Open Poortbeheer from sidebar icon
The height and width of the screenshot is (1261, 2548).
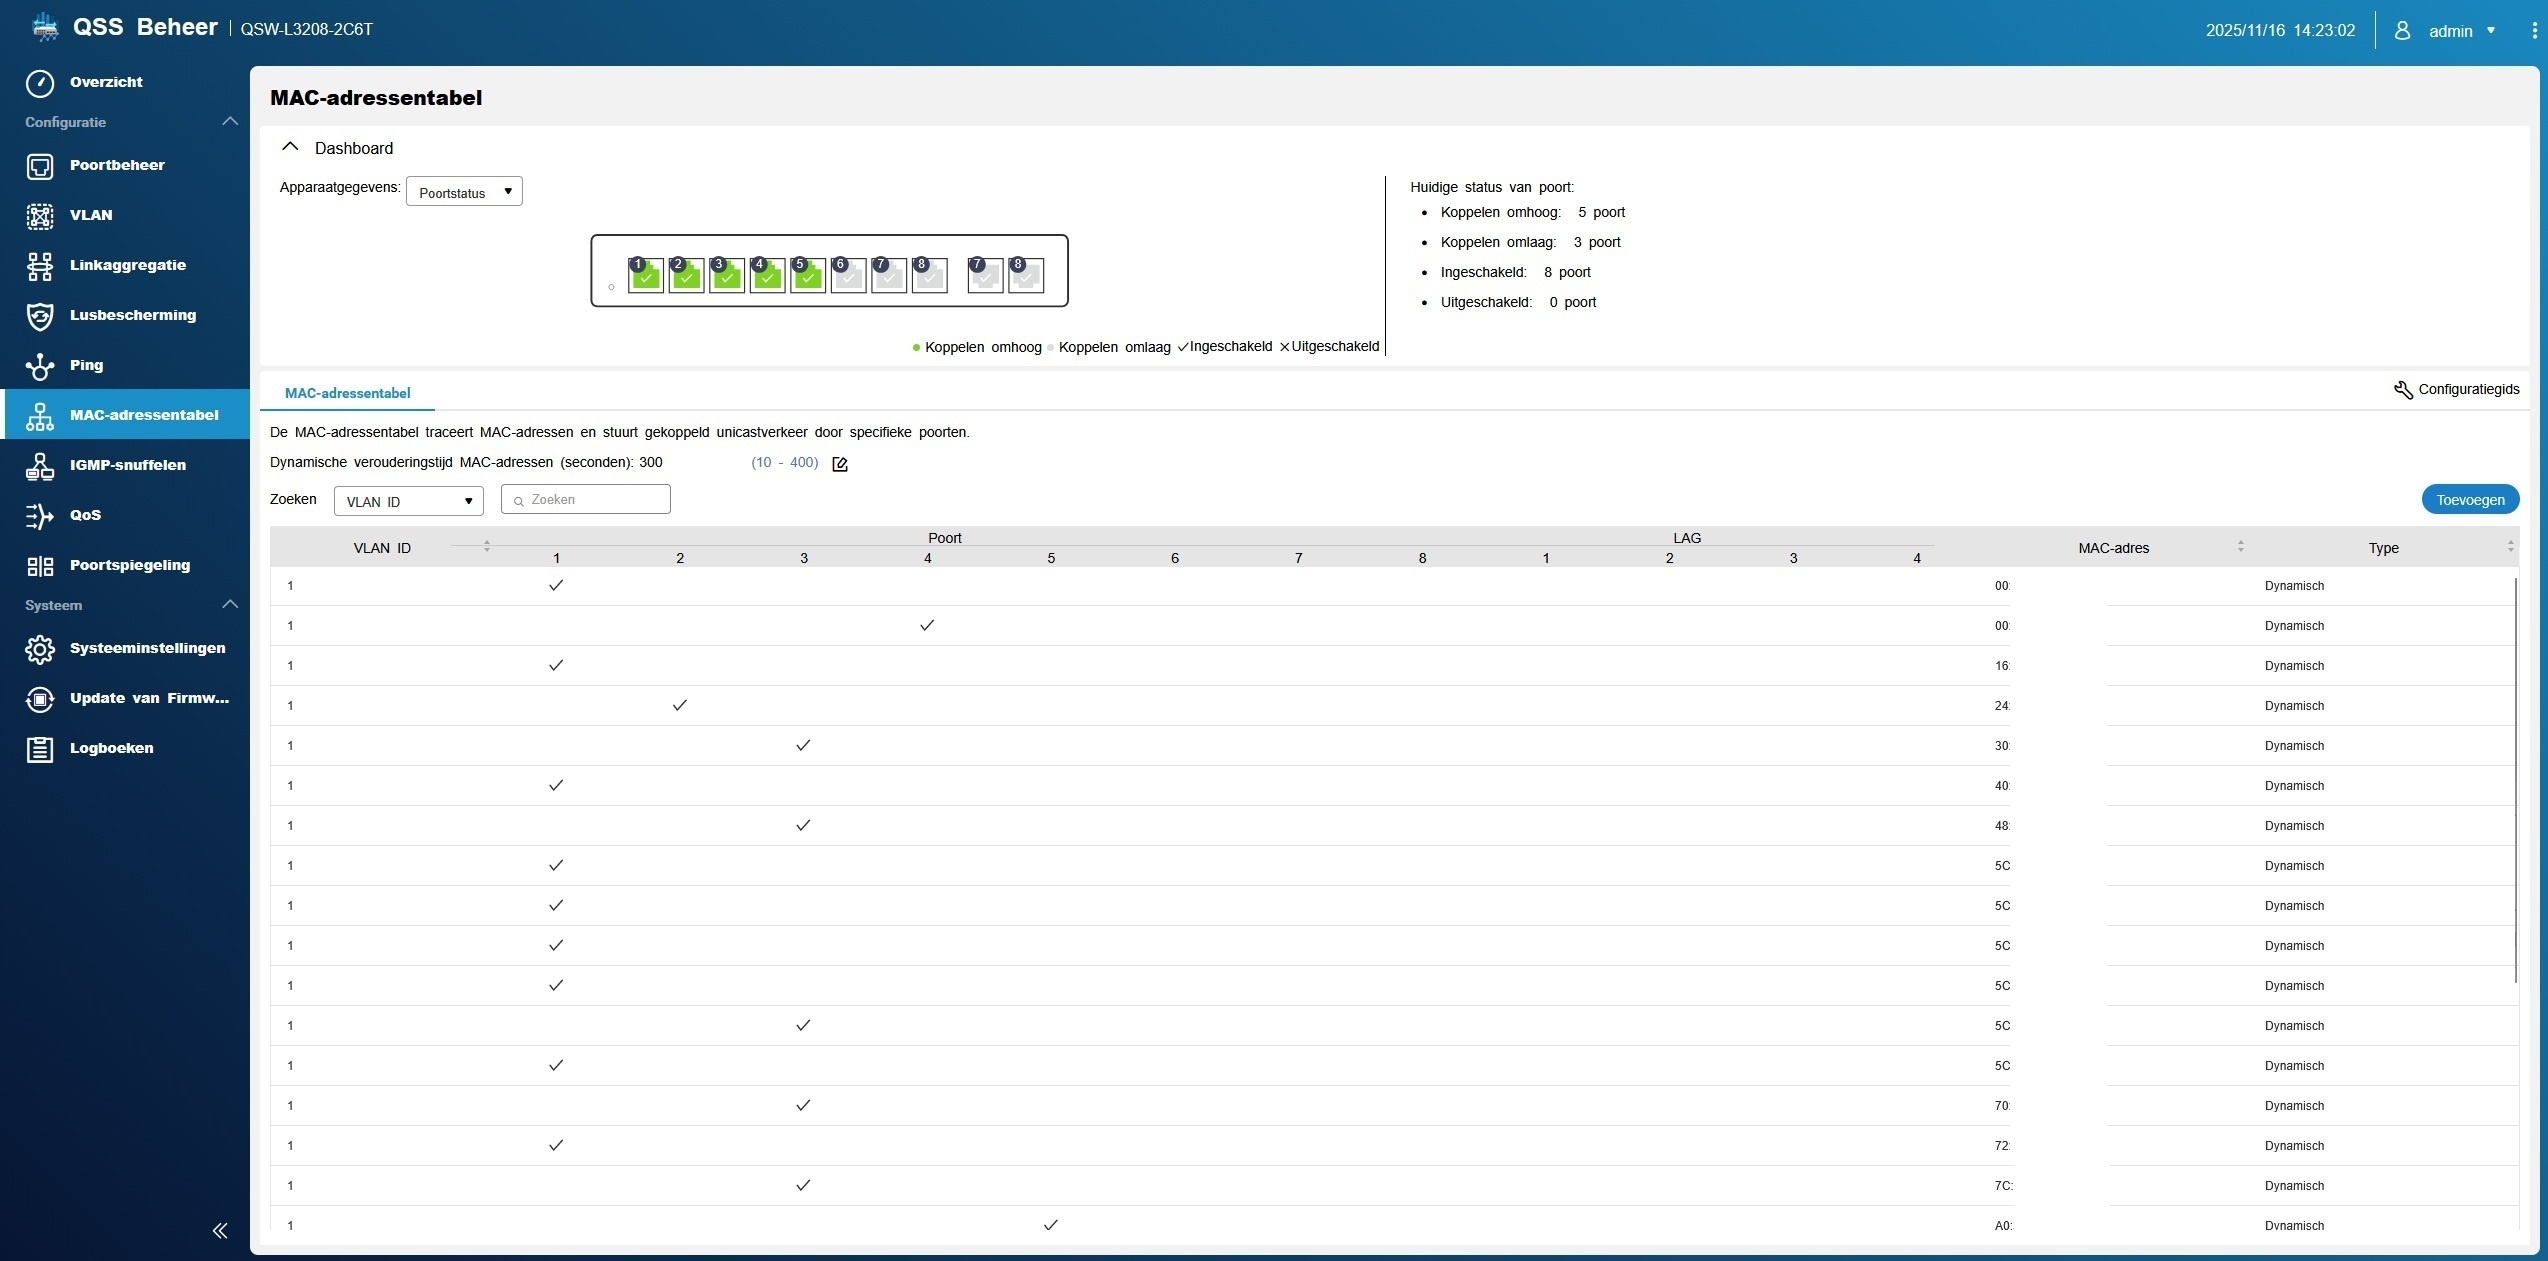pos(40,166)
